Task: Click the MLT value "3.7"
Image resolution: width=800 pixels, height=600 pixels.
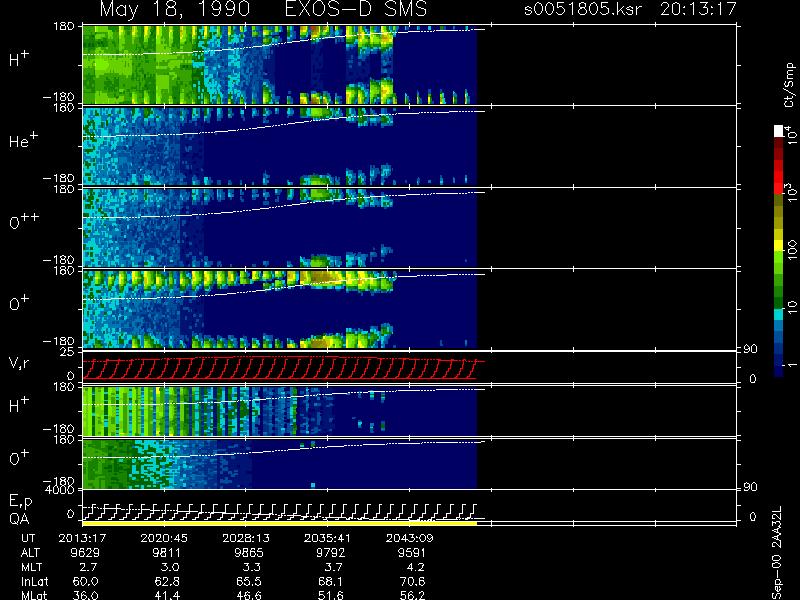Action: pos(333,567)
